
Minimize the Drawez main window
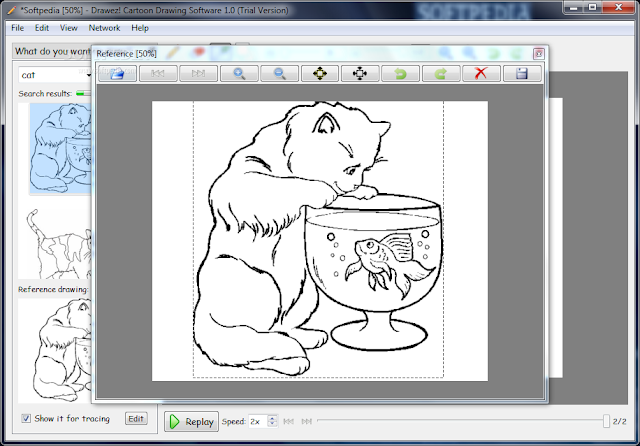coord(573,7)
